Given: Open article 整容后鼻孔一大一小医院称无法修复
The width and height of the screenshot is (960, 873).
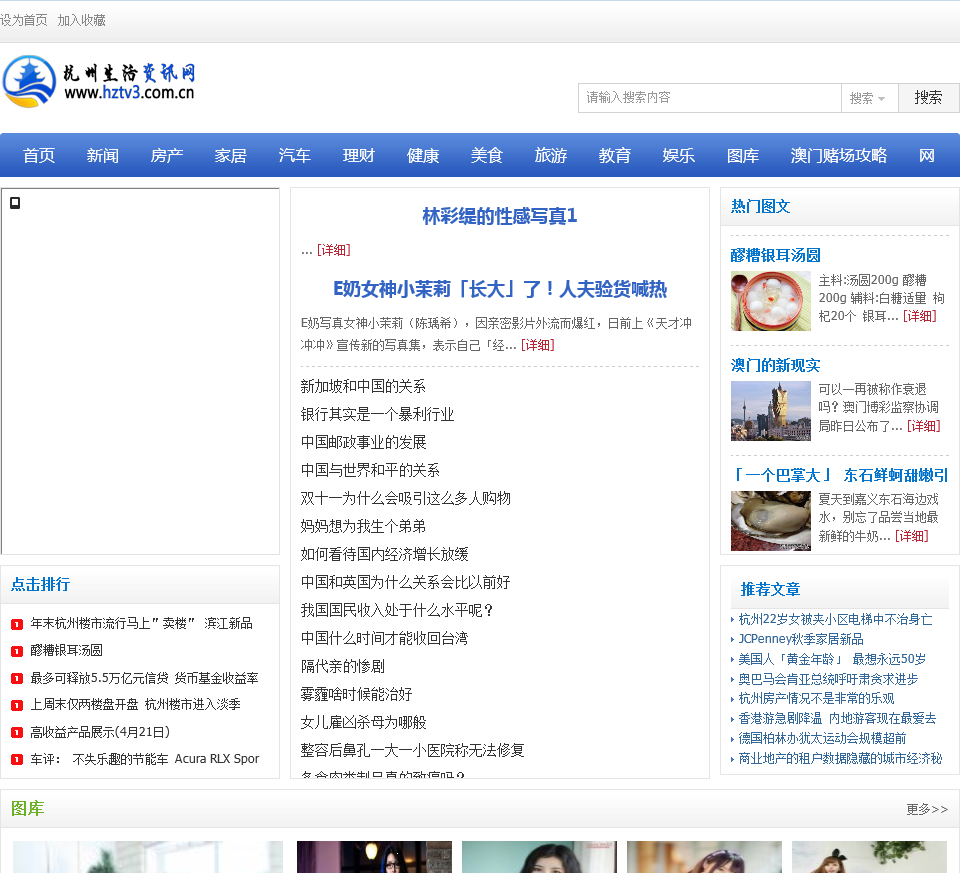Looking at the screenshot, I should point(413,751).
